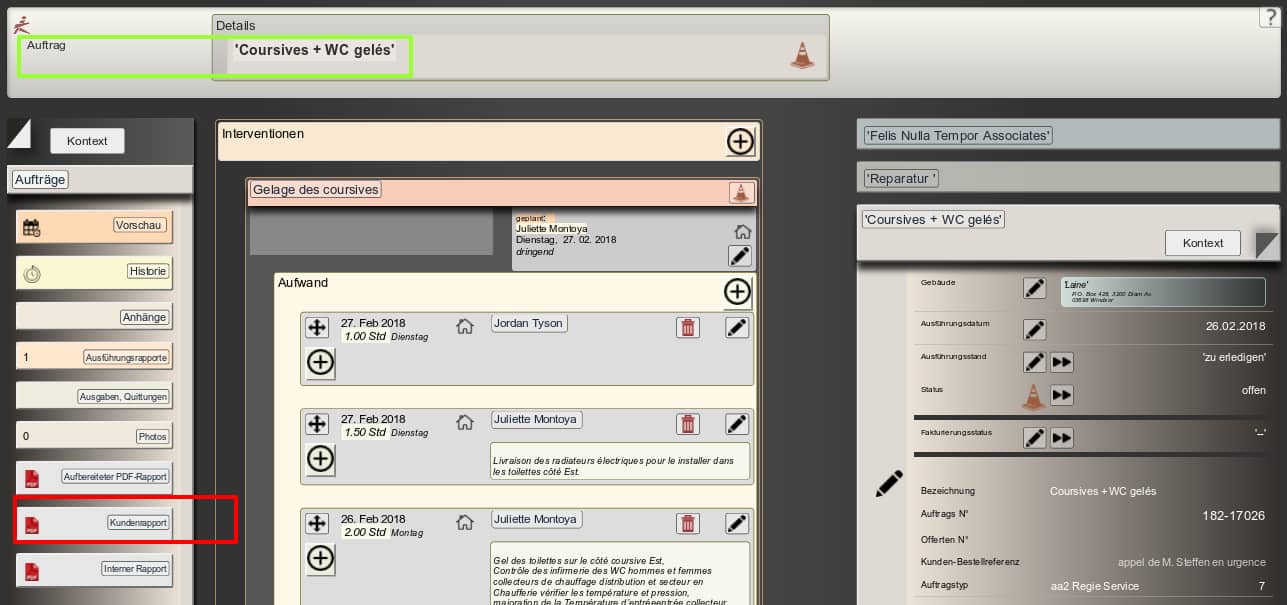Edit Jordan Tyson's 1.00 Std entry
The height and width of the screenshot is (605, 1287).
(737, 327)
